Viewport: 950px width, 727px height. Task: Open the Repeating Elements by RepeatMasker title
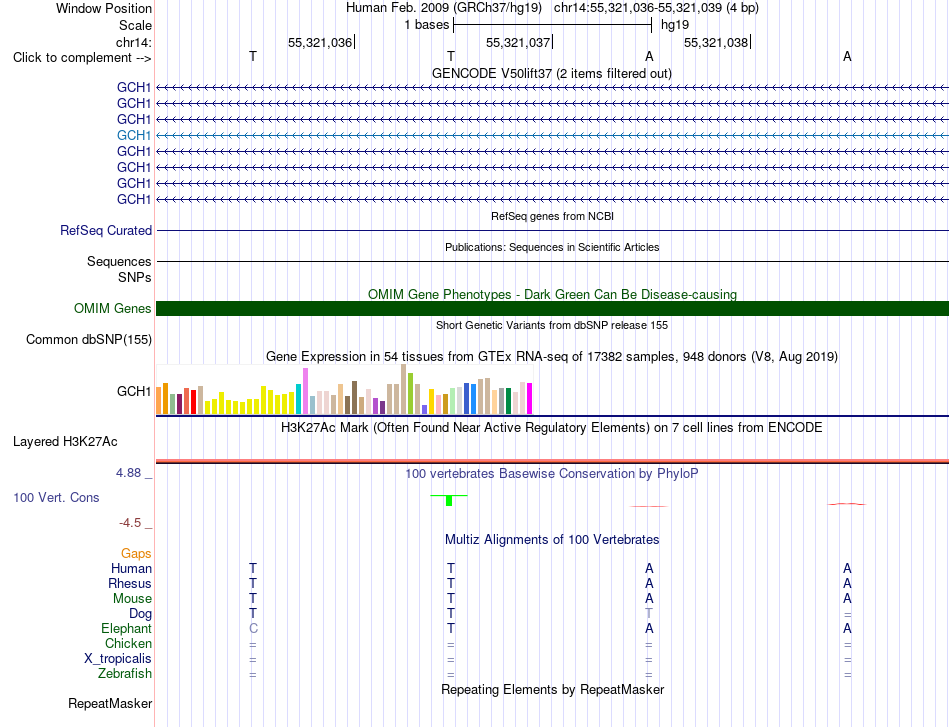[x=552, y=689]
